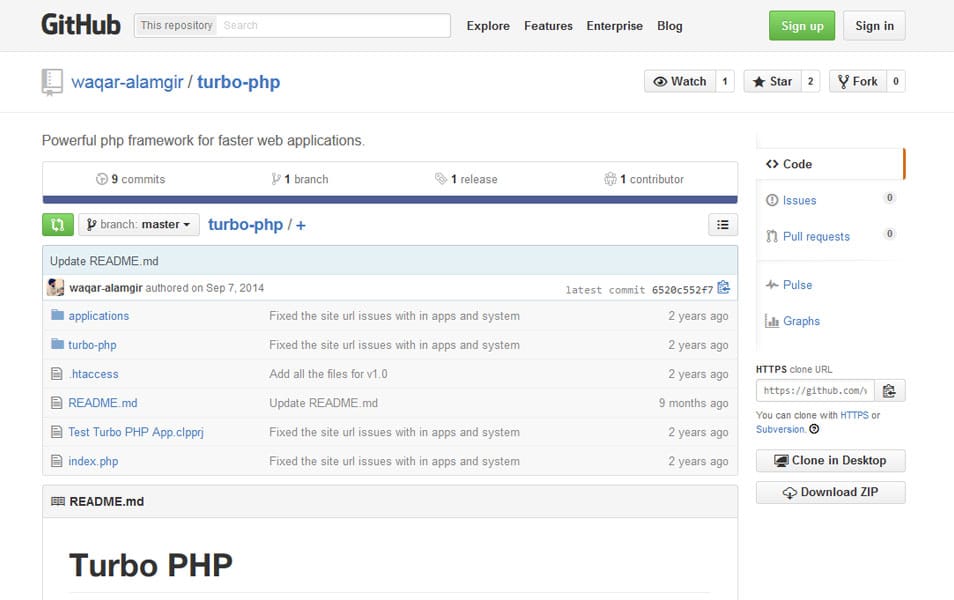
Task: Watch this repository
Action: click(680, 82)
